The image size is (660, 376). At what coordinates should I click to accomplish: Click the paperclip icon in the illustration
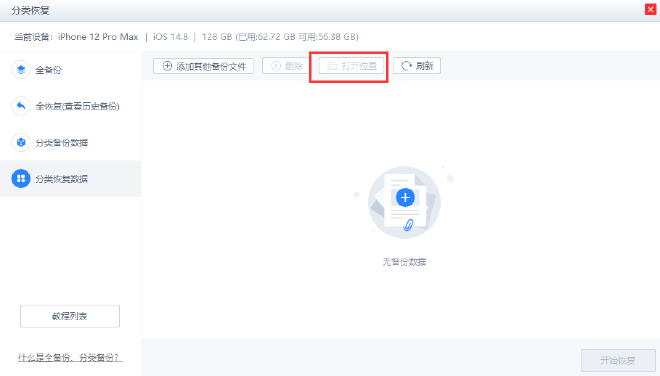[x=408, y=225]
